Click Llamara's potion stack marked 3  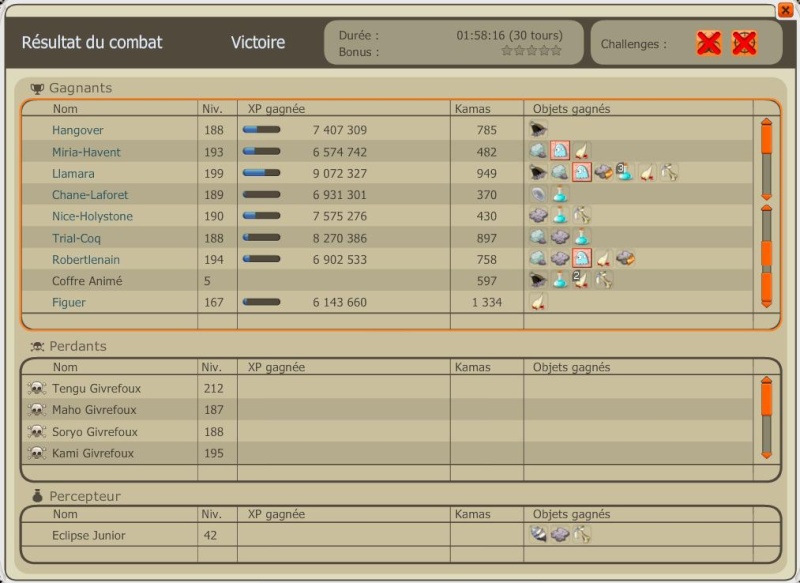625,173
